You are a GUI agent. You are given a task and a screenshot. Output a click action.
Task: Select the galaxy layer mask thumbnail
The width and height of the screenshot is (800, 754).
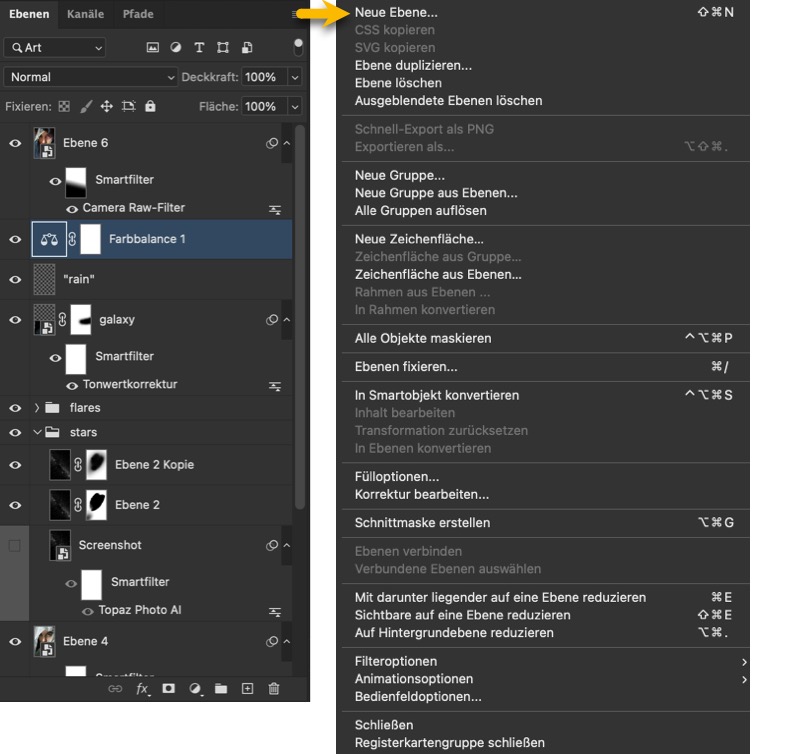click(81, 319)
